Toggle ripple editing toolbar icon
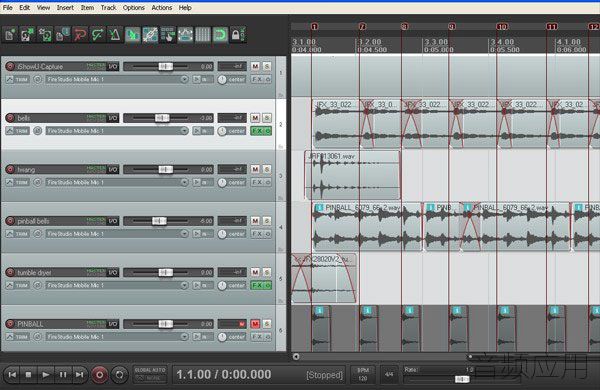The image size is (600, 390). [168, 35]
